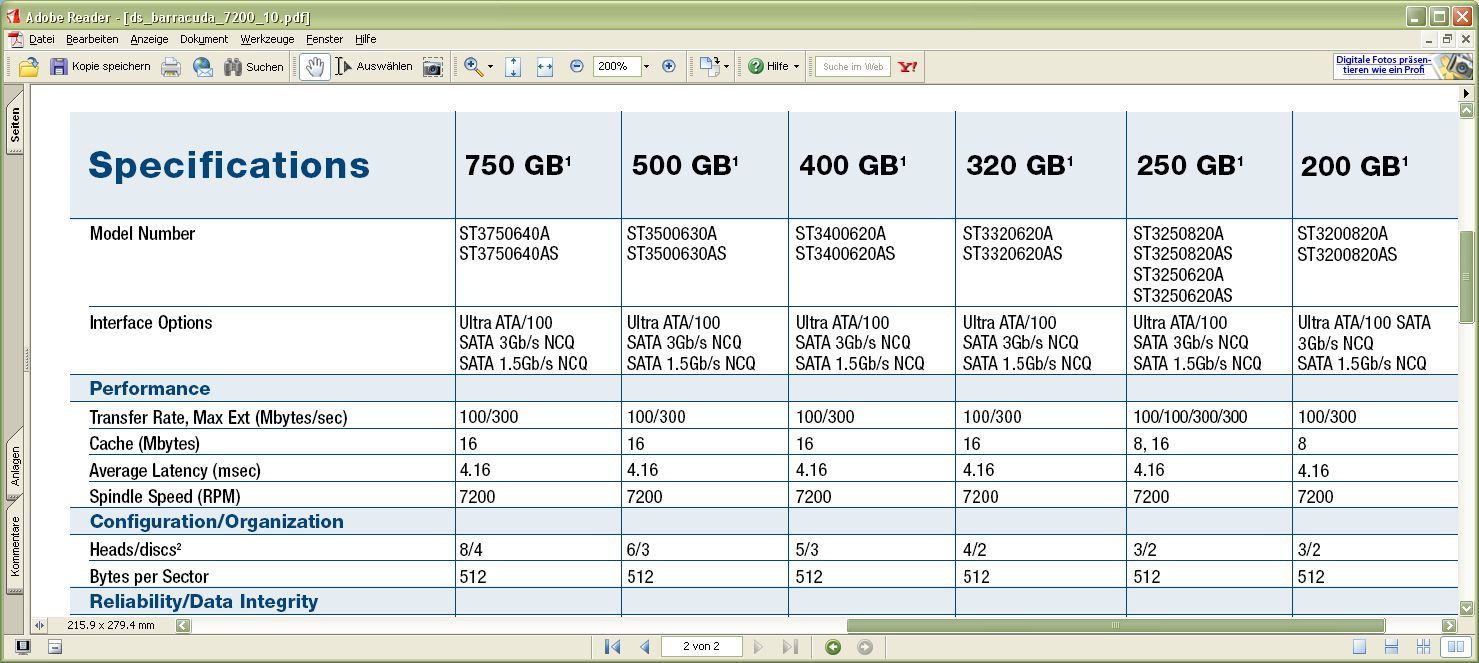Open the Datei menu
Screen dimensions: 1479x663
pyautogui.click(x=42, y=39)
